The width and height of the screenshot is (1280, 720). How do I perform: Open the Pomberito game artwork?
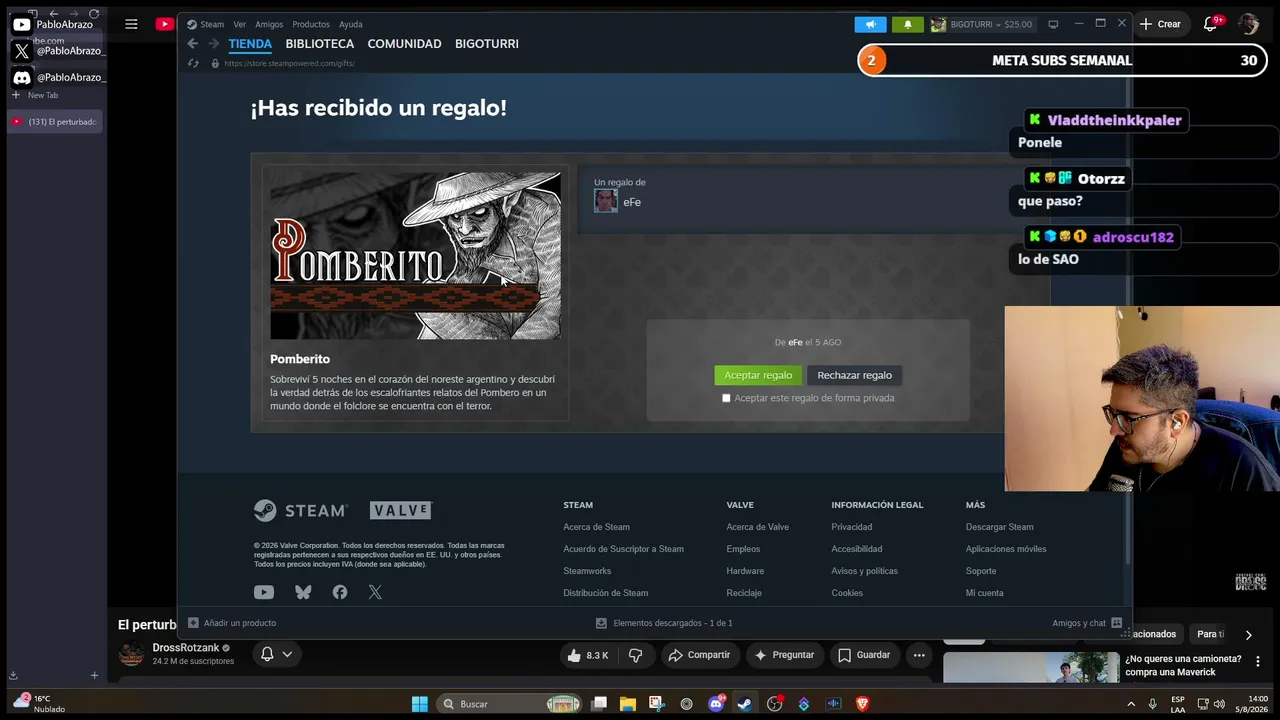(415, 255)
